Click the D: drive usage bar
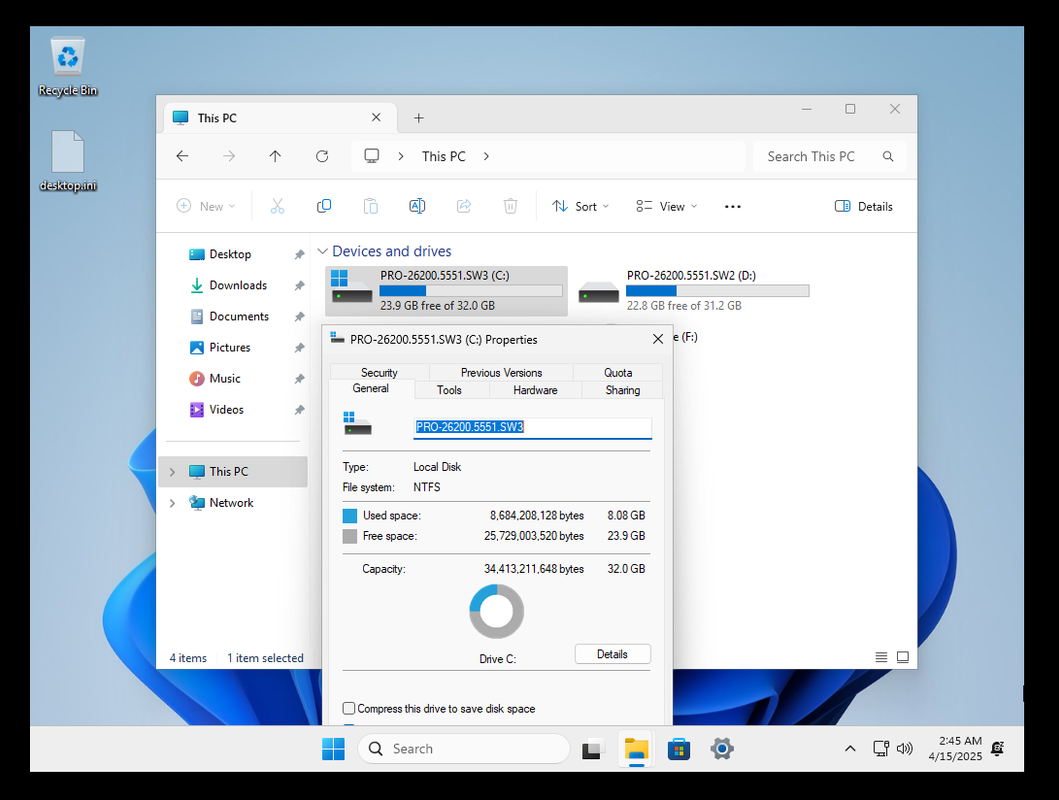This screenshot has height=800, width=1059. [x=717, y=291]
